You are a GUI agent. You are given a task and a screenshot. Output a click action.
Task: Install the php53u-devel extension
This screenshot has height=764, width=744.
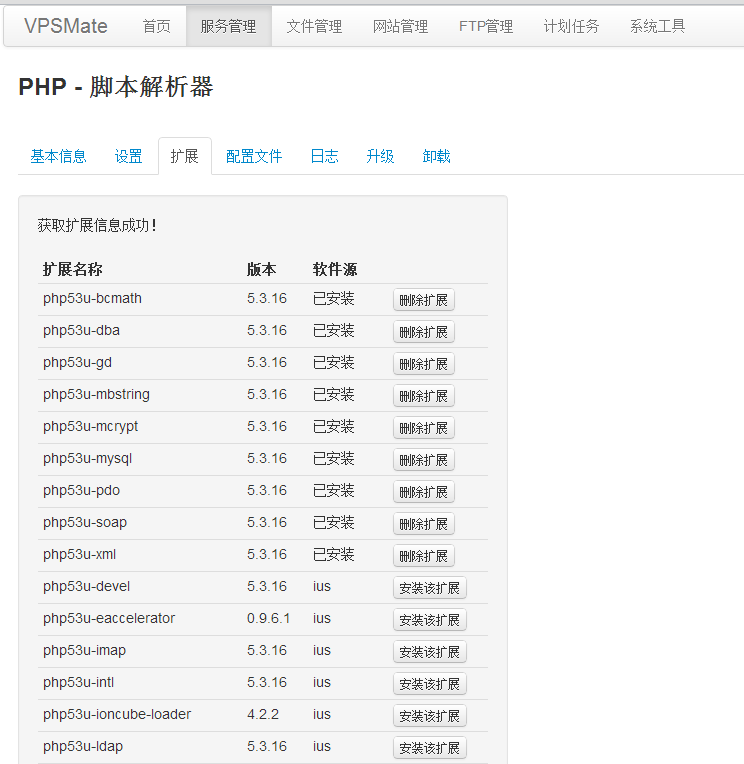429,588
